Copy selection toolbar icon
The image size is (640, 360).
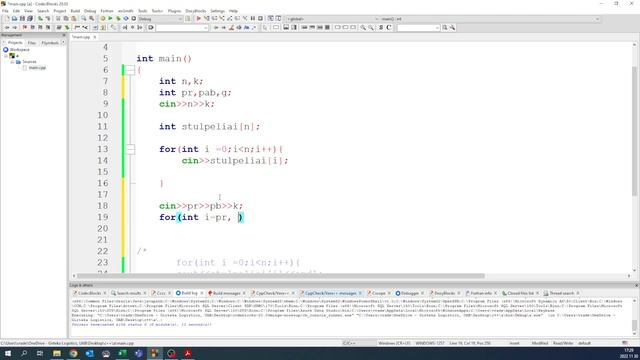coord(66,19)
